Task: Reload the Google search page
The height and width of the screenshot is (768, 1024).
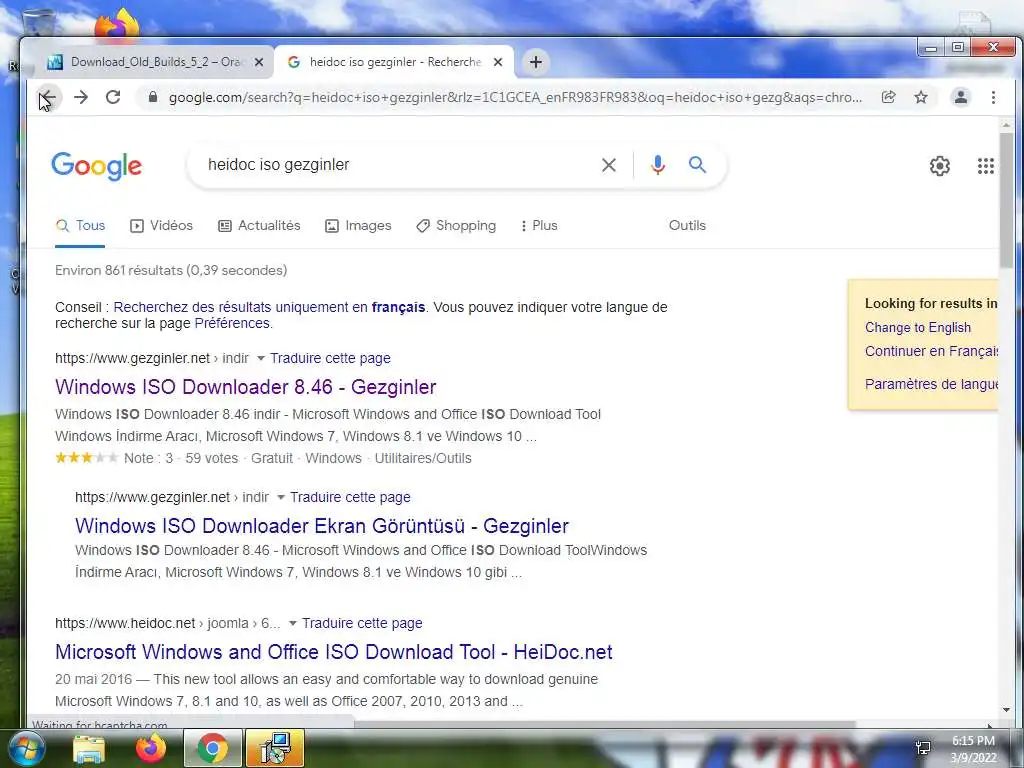Action: (x=113, y=97)
